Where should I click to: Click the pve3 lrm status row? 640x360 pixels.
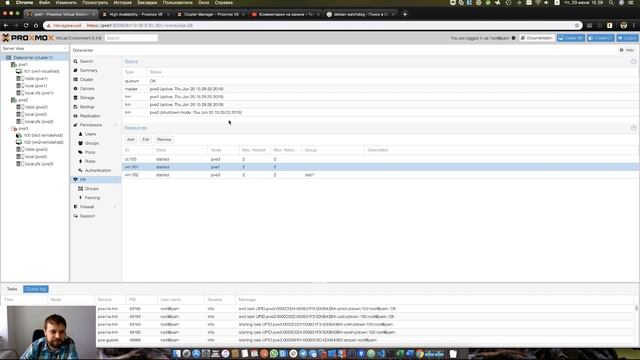(x=380, y=112)
